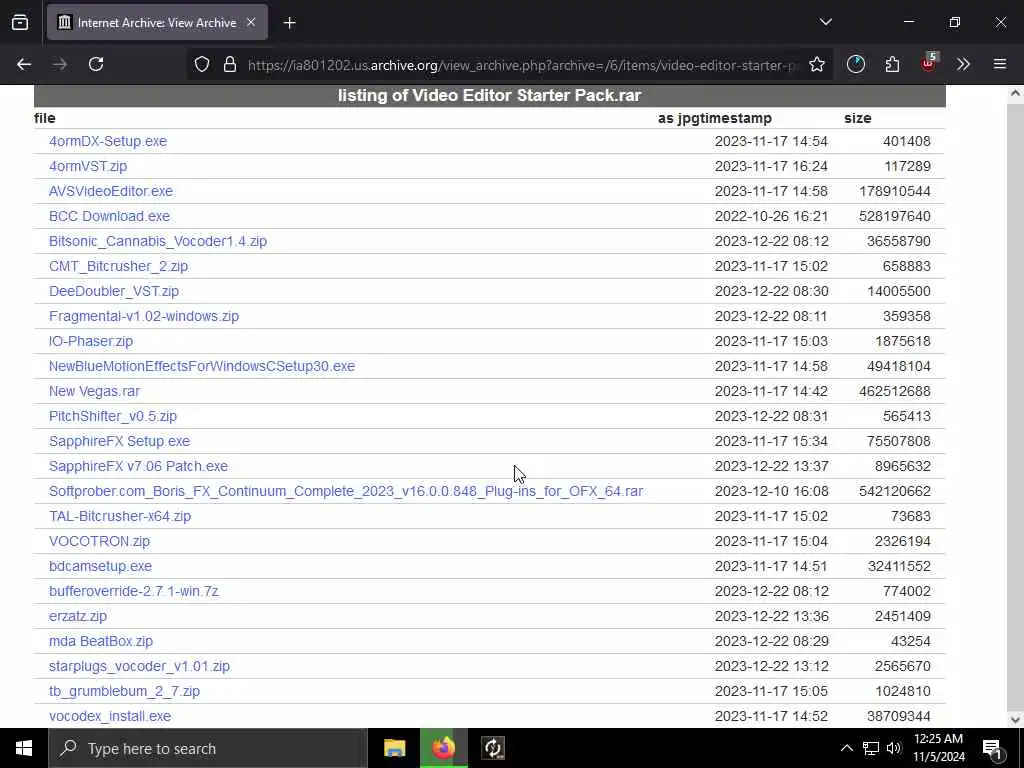
Task: Go back to the previous page
Action: tap(24, 64)
